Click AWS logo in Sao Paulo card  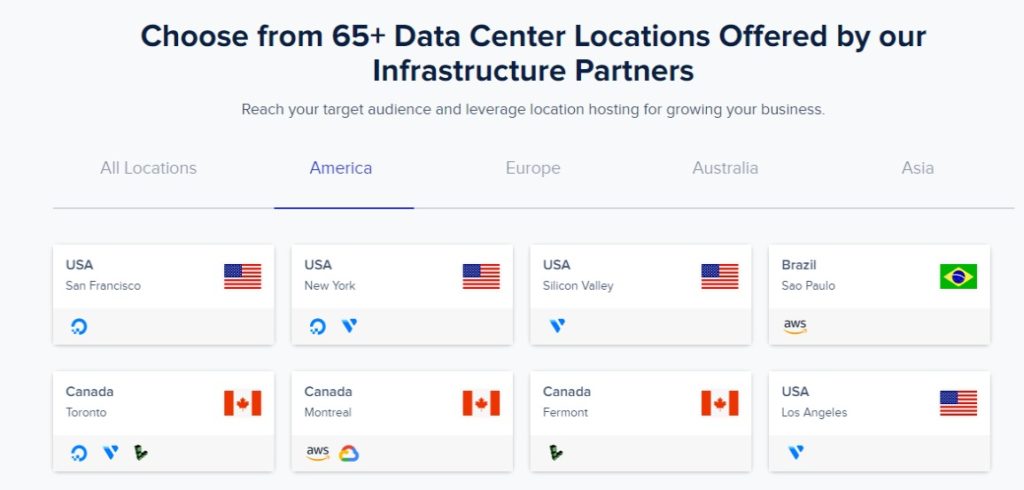[x=795, y=326]
